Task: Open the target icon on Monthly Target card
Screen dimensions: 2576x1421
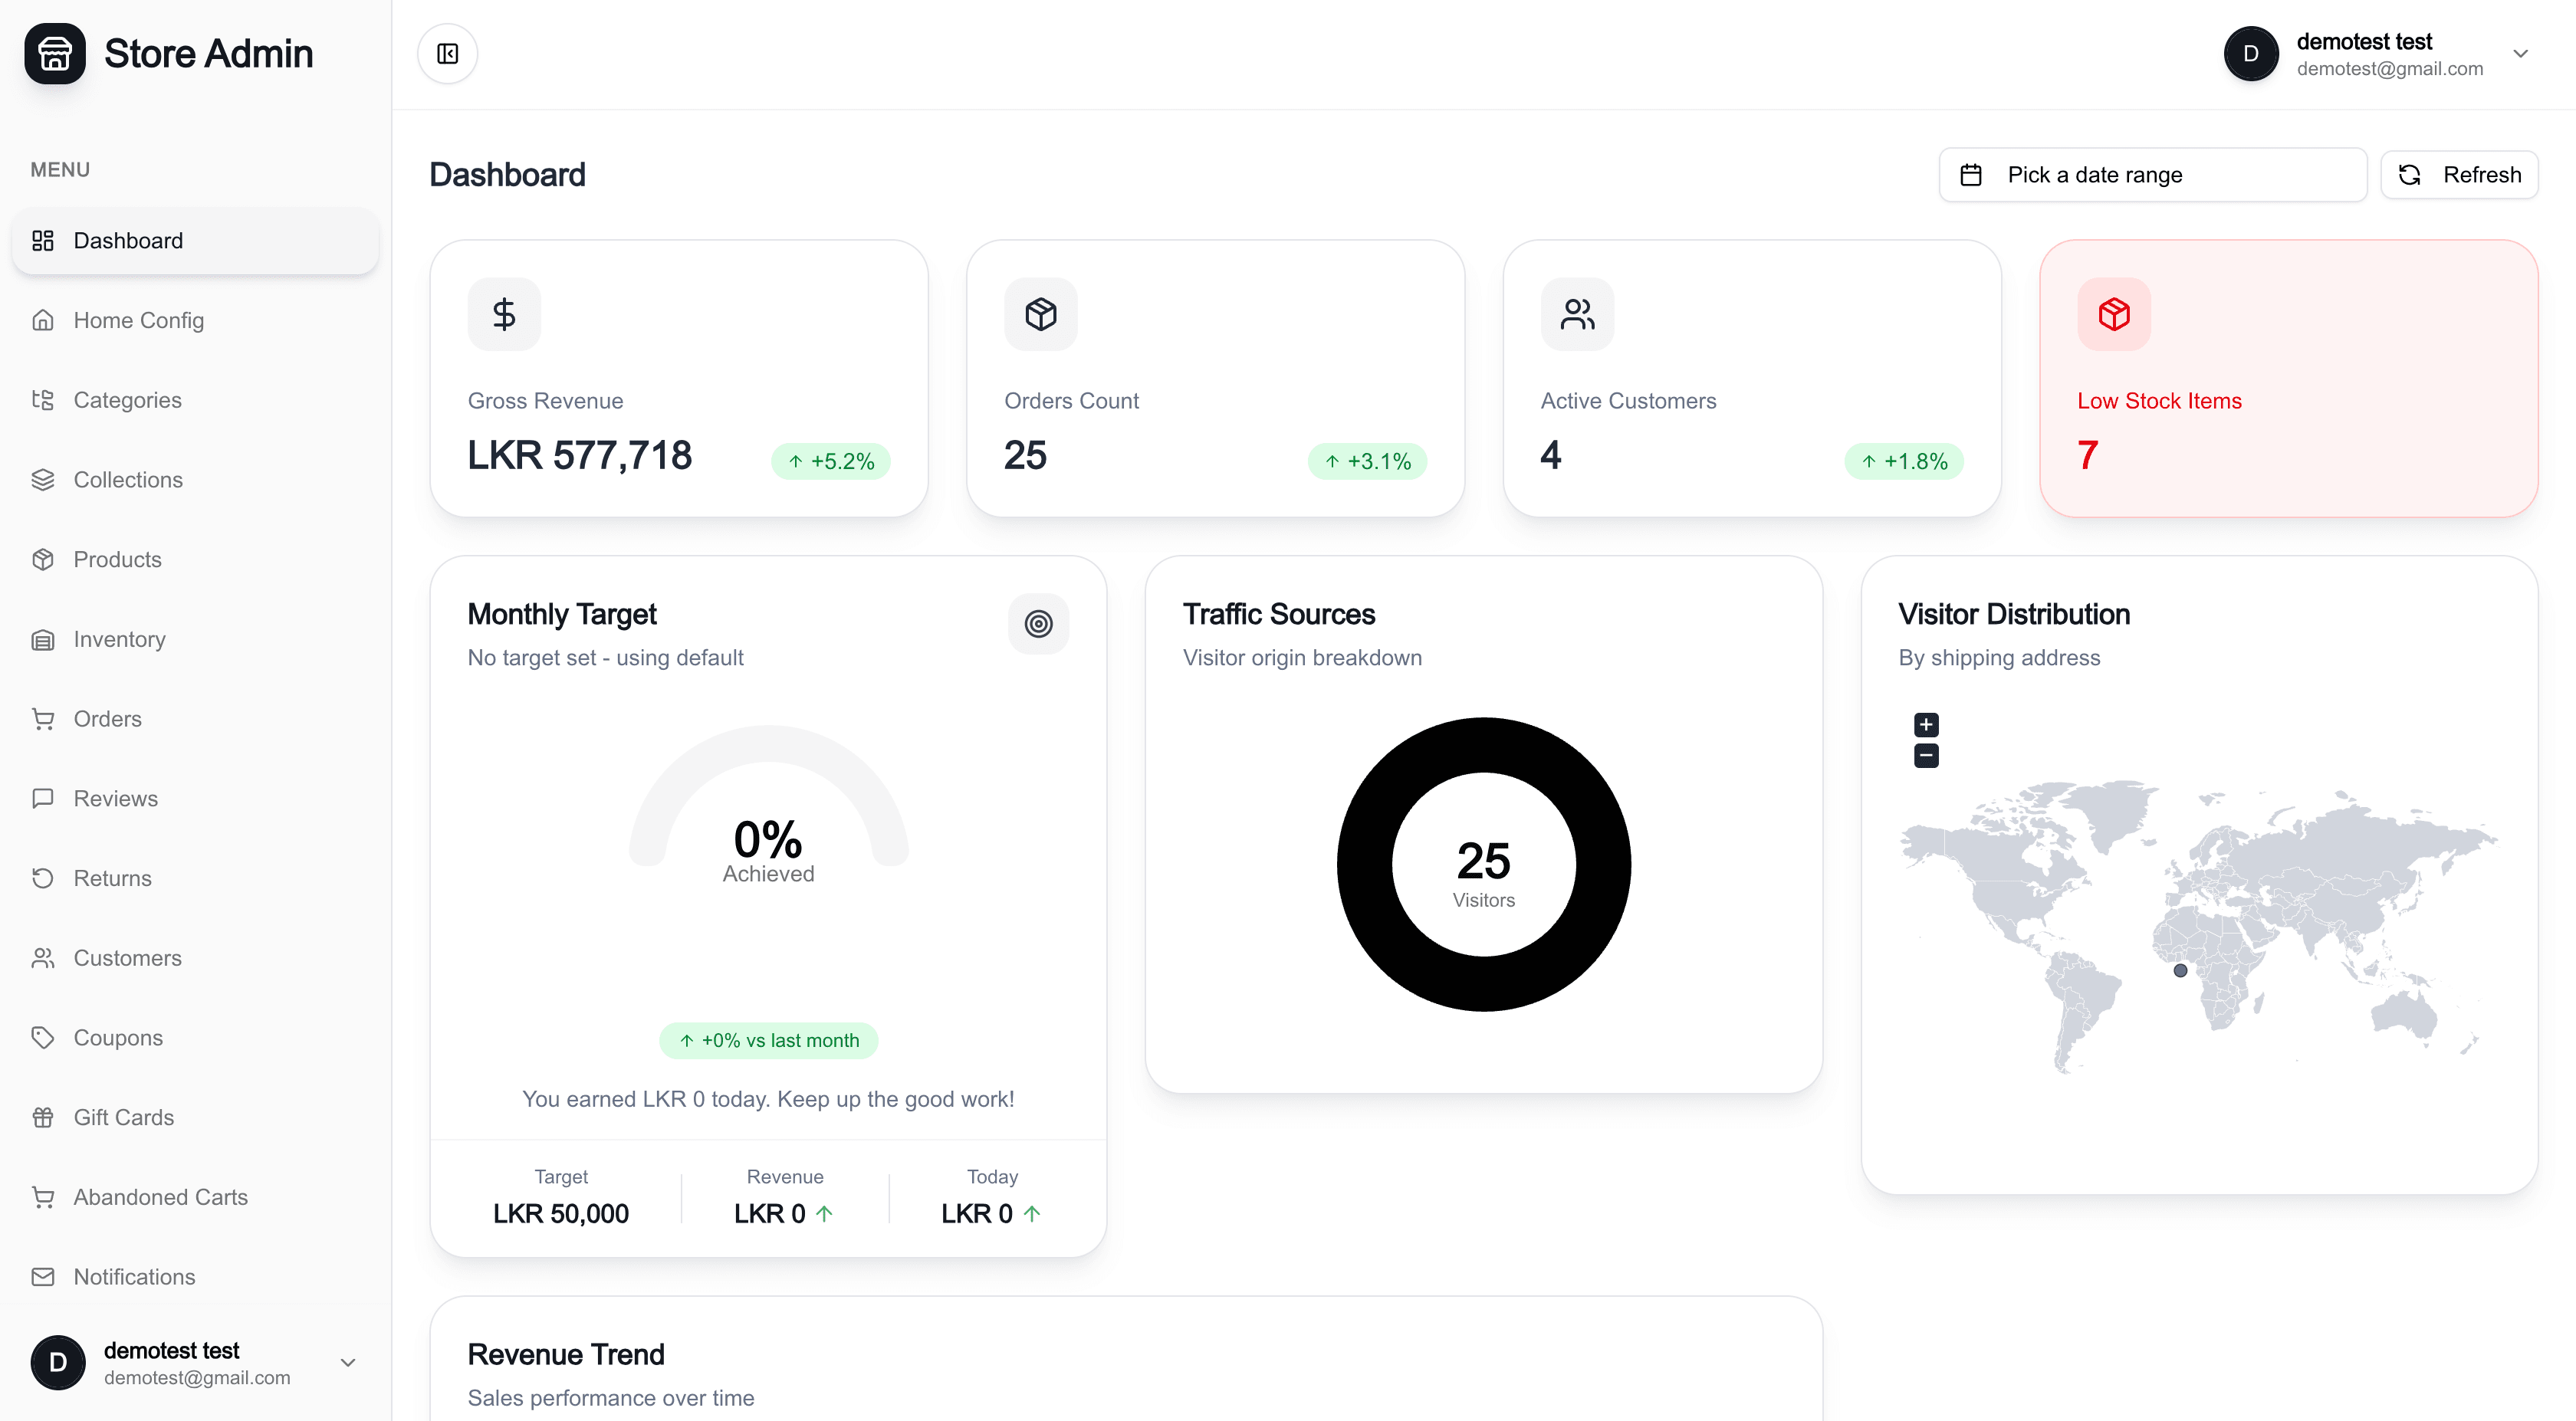Action: 1038,623
